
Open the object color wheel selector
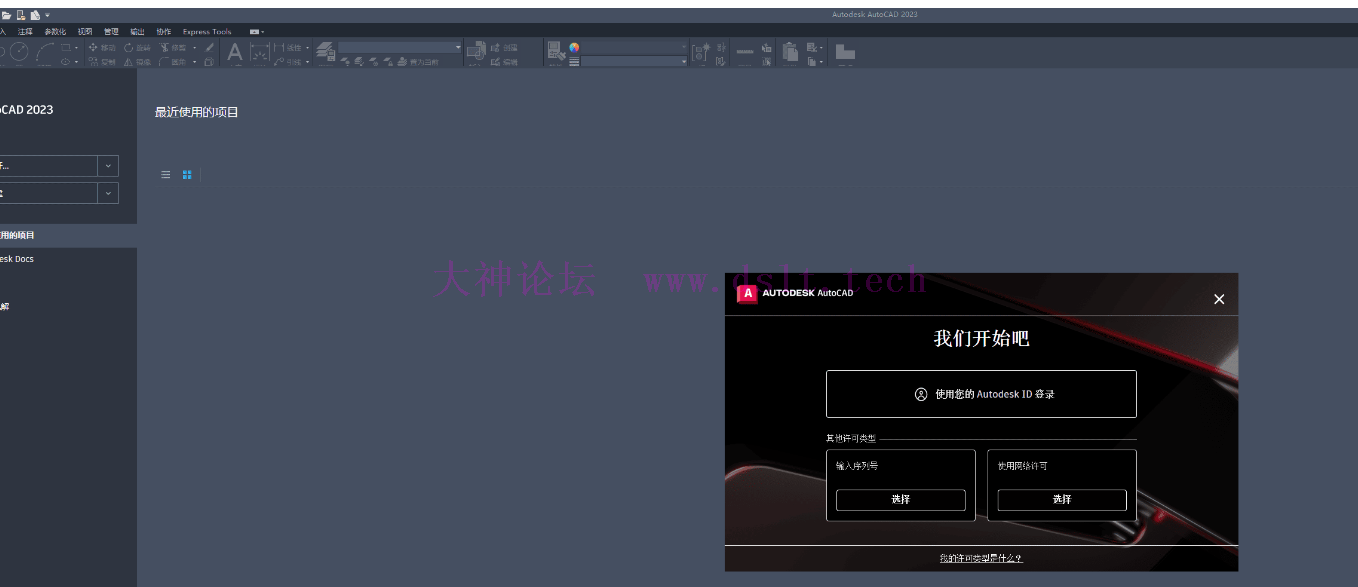click(x=575, y=47)
